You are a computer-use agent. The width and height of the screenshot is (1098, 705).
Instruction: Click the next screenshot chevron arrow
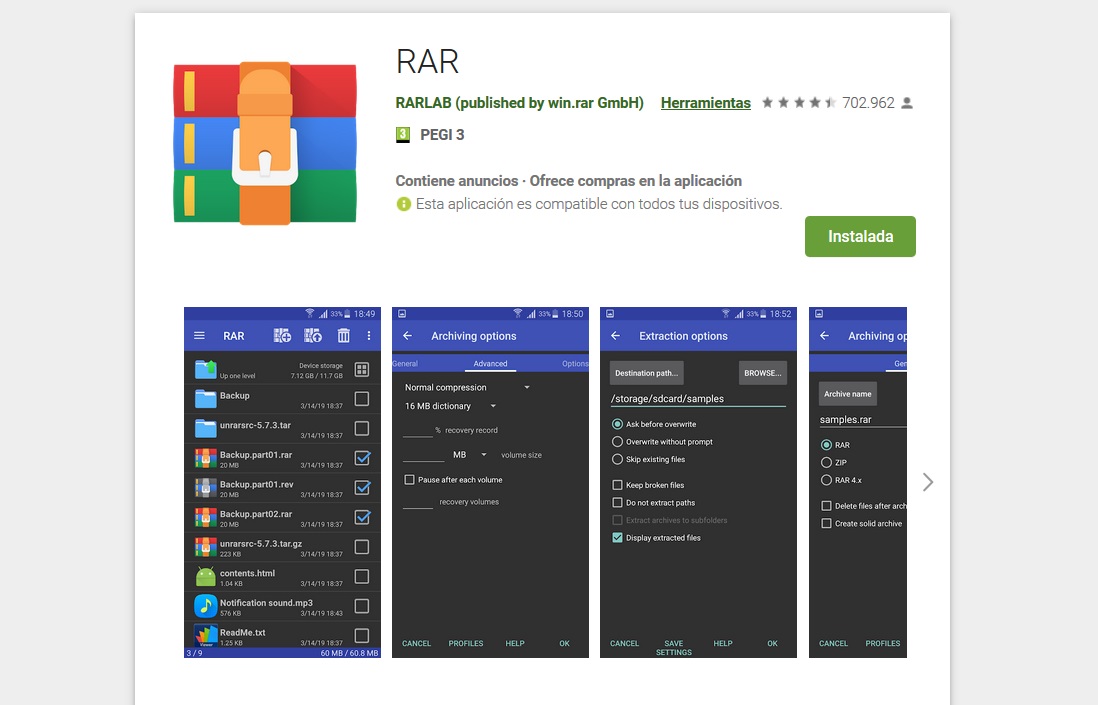coord(928,482)
